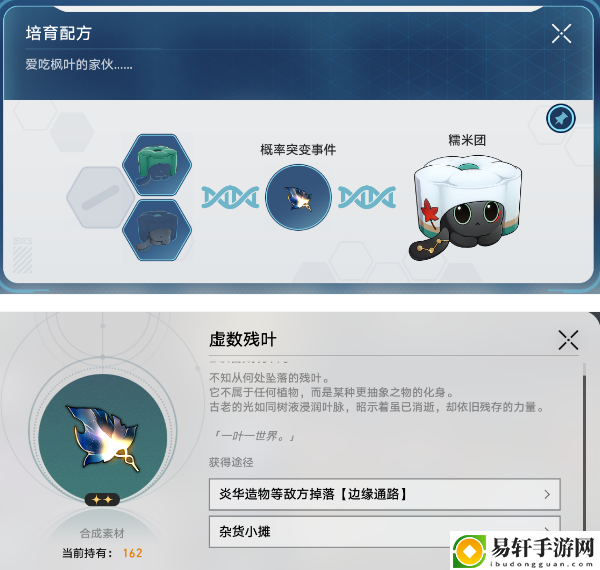Click the 虚数残叶 large leaf icon
This screenshot has width=600, height=570.
click(103, 438)
